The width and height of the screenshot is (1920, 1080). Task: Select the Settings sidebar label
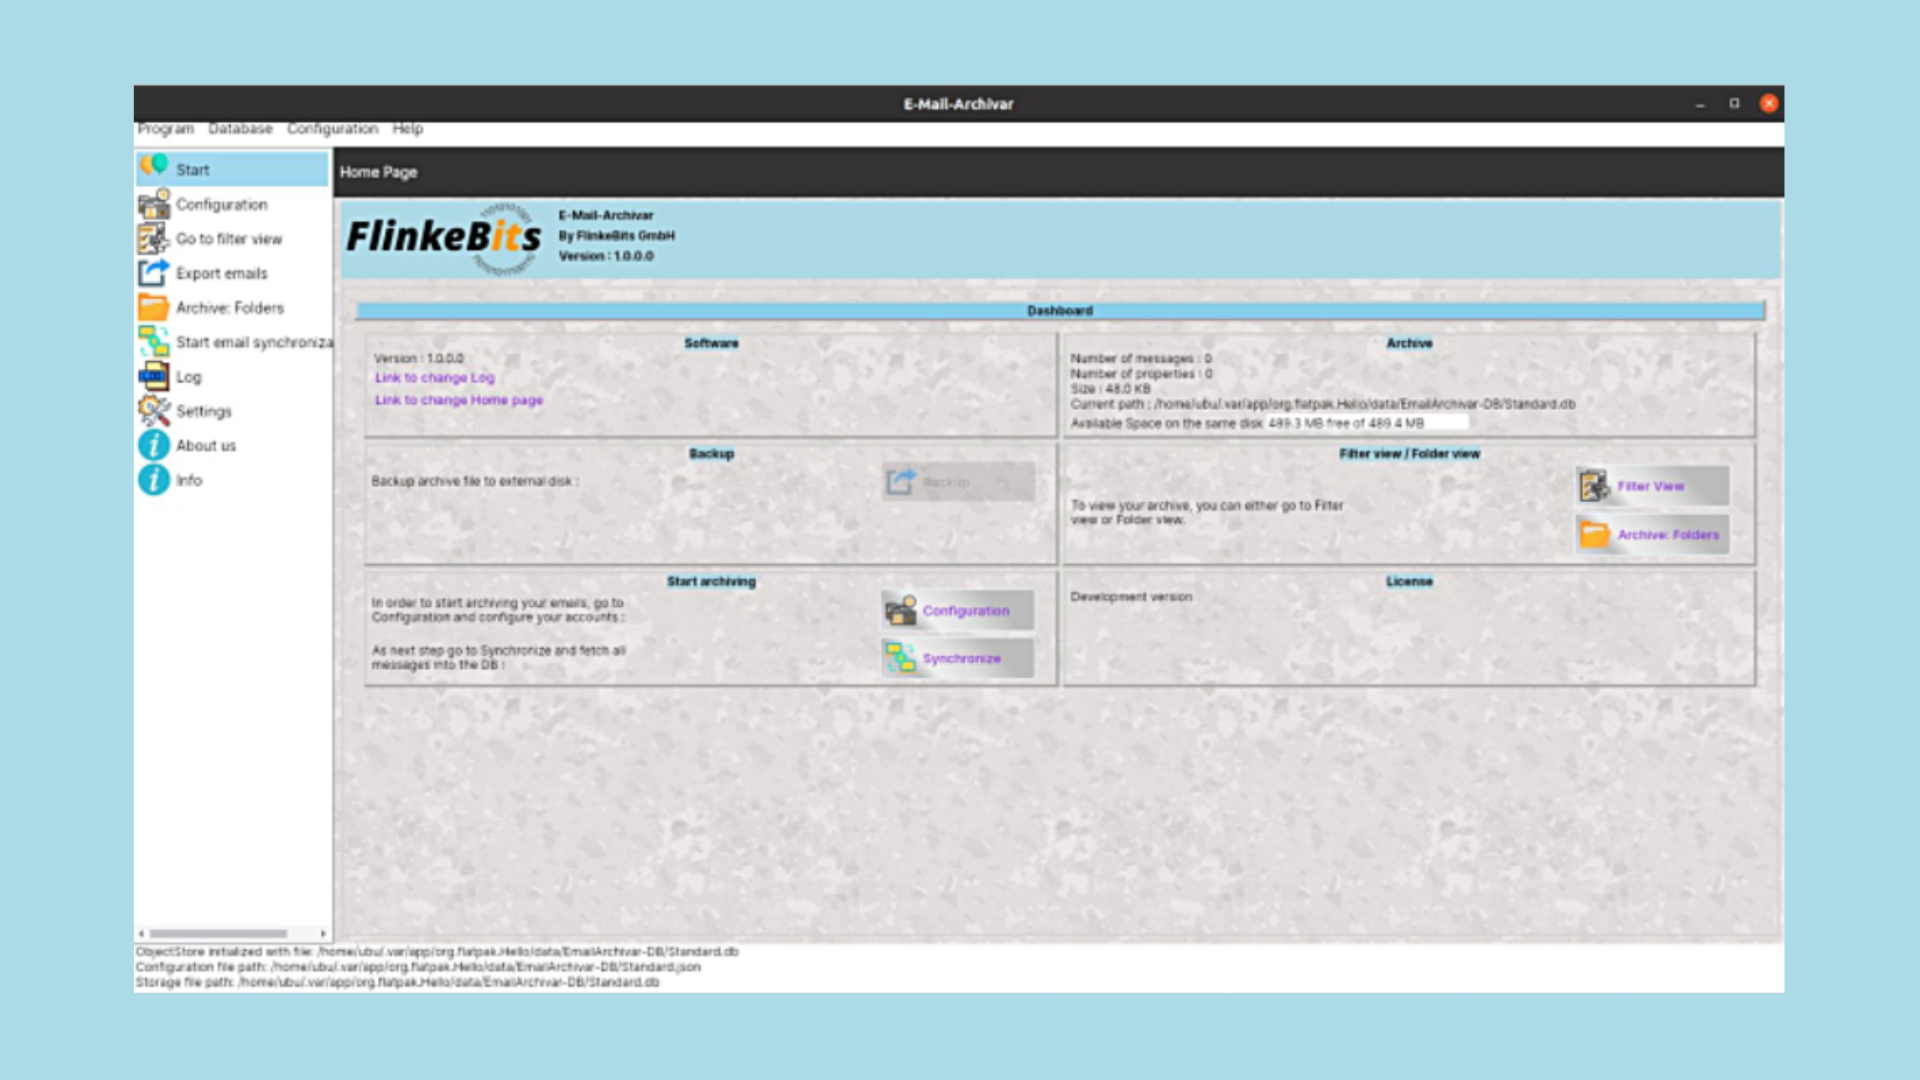click(204, 411)
